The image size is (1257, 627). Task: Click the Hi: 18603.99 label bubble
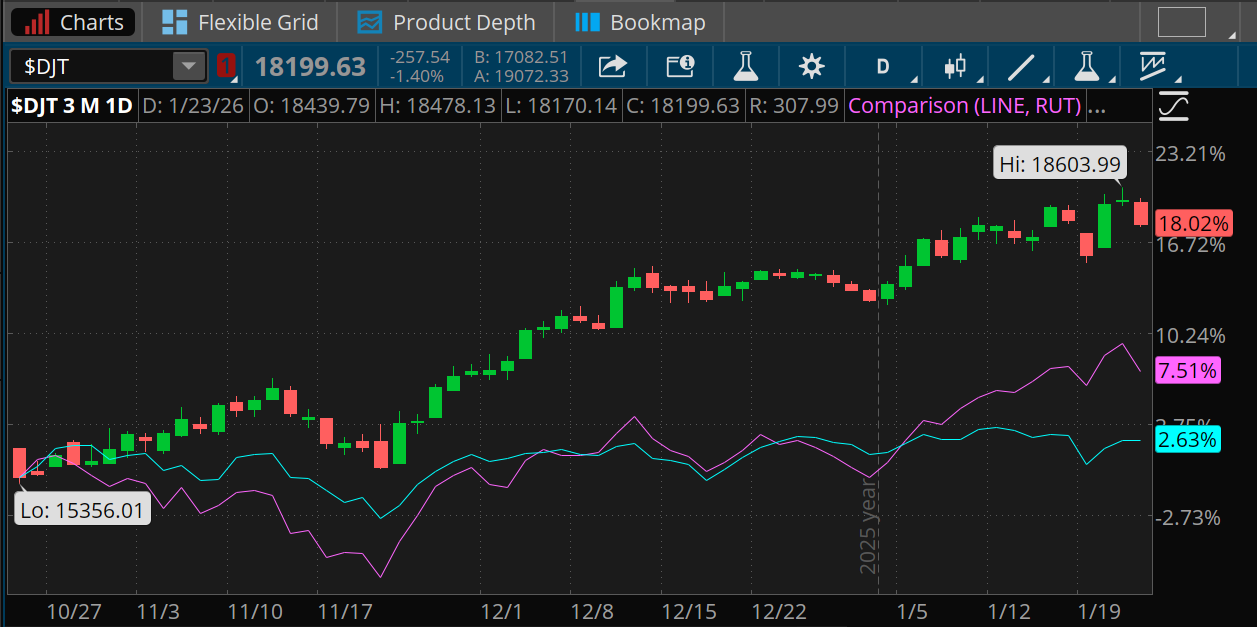[x=1059, y=162]
